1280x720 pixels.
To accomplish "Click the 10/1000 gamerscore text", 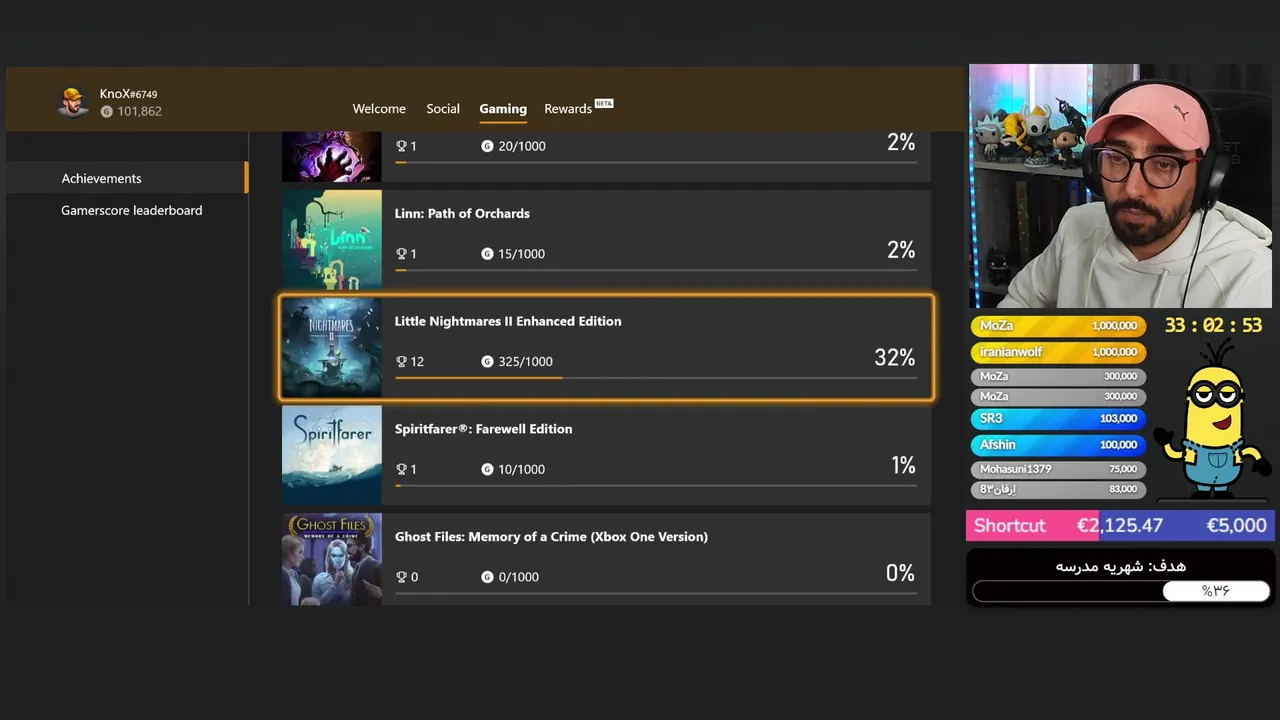I will tap(522, 470).
